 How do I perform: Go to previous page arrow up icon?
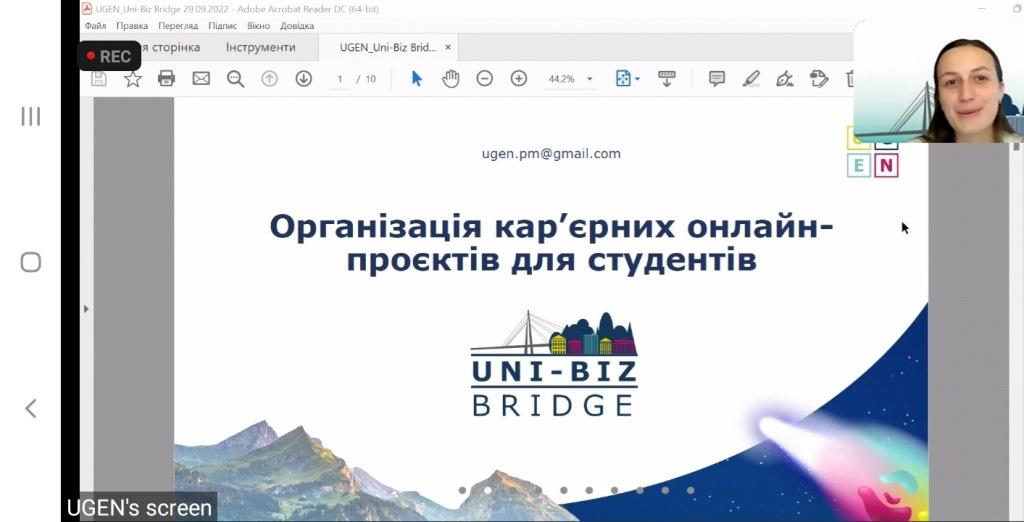(x=270, y=79)
